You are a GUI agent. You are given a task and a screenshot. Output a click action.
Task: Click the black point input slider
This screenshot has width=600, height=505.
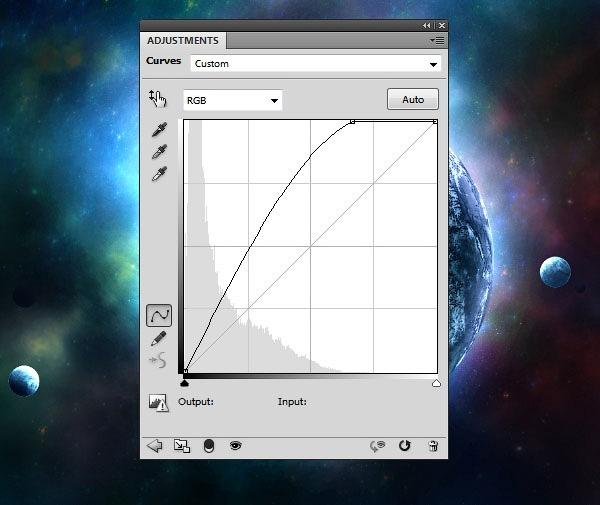pyautogui.click(x=184, y=383)
